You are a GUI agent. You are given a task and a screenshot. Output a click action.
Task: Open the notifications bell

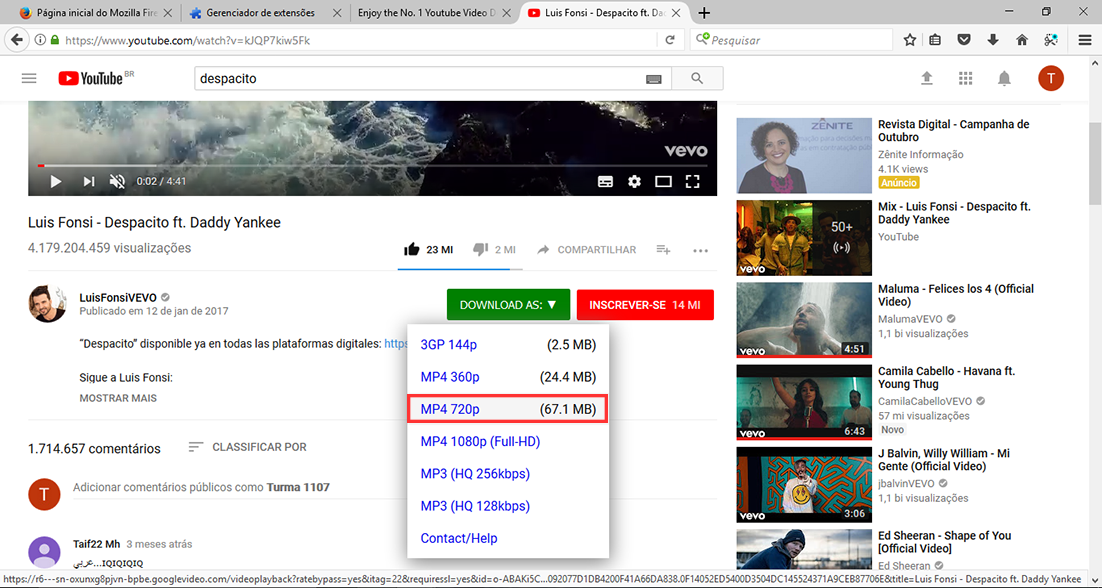(1004, 78)
